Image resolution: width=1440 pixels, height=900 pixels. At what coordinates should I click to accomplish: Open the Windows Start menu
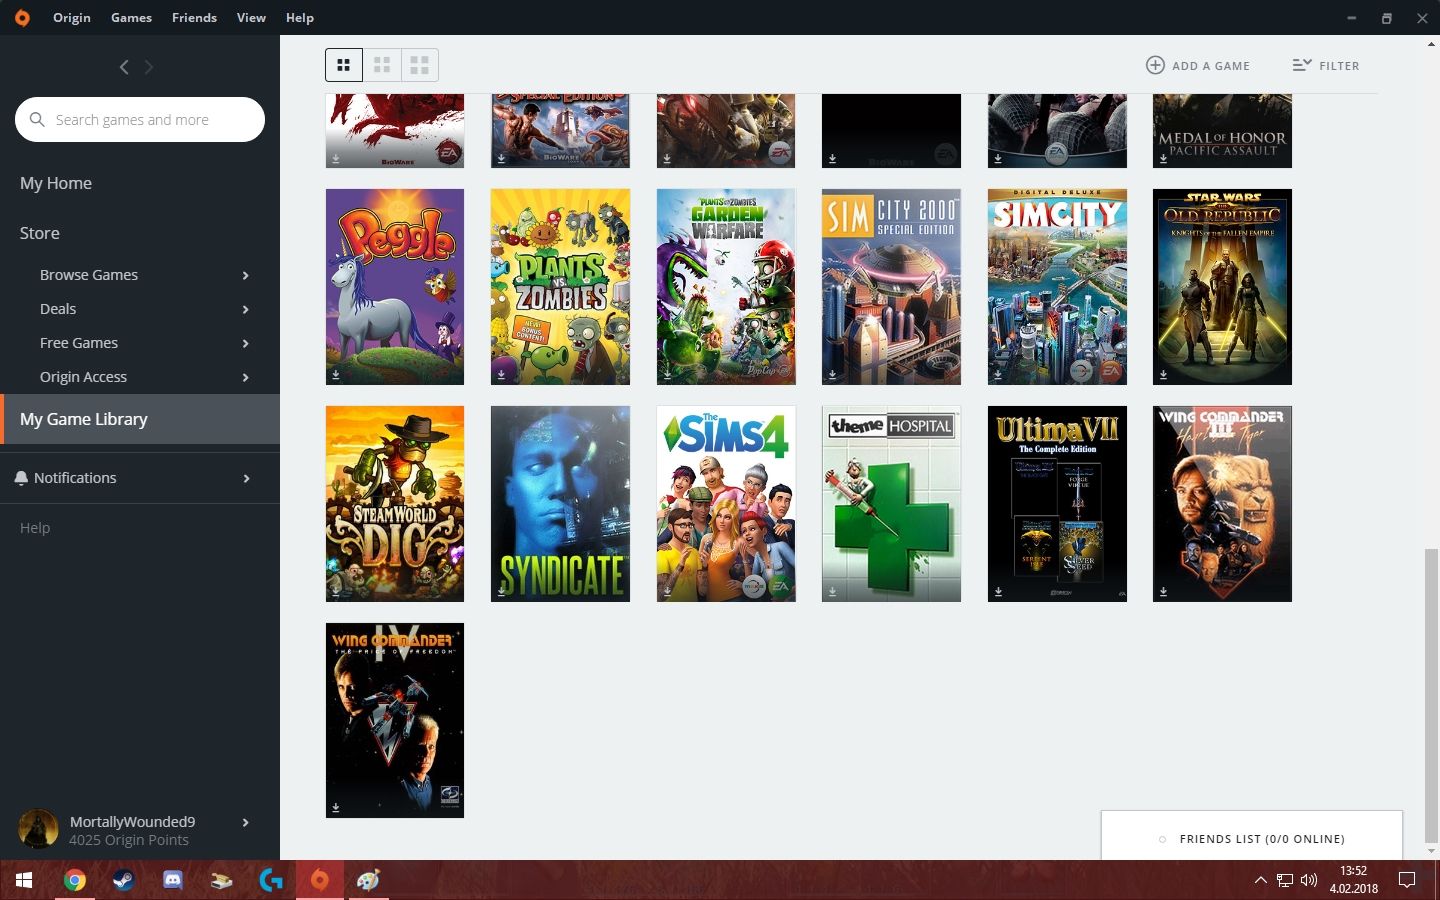pos(24,880)
